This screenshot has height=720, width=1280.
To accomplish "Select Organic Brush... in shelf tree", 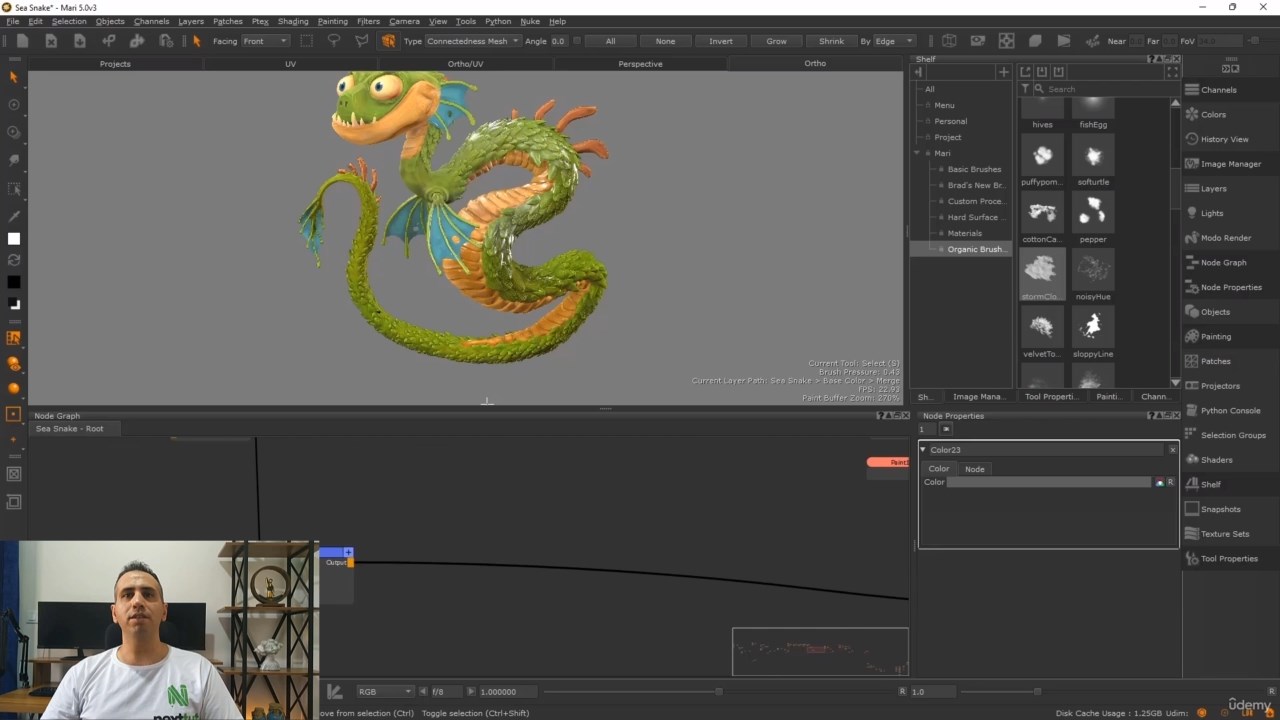I will tap(975, 249).
